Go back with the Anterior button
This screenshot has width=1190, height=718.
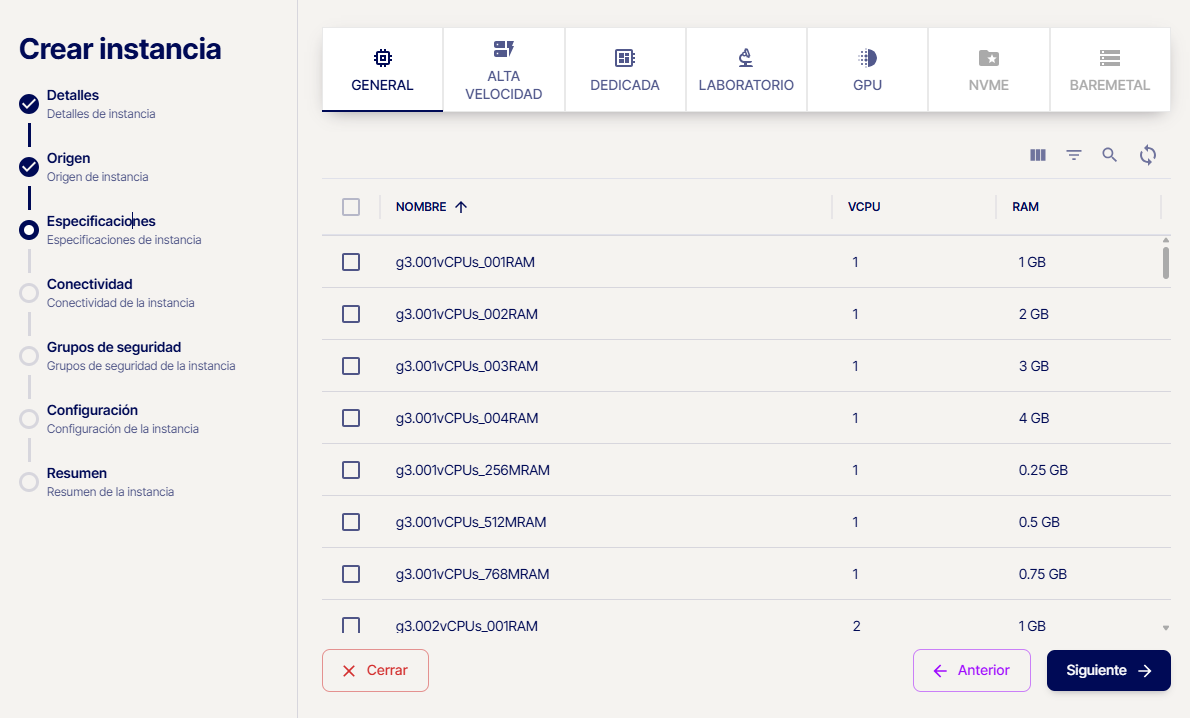(971, 671)
